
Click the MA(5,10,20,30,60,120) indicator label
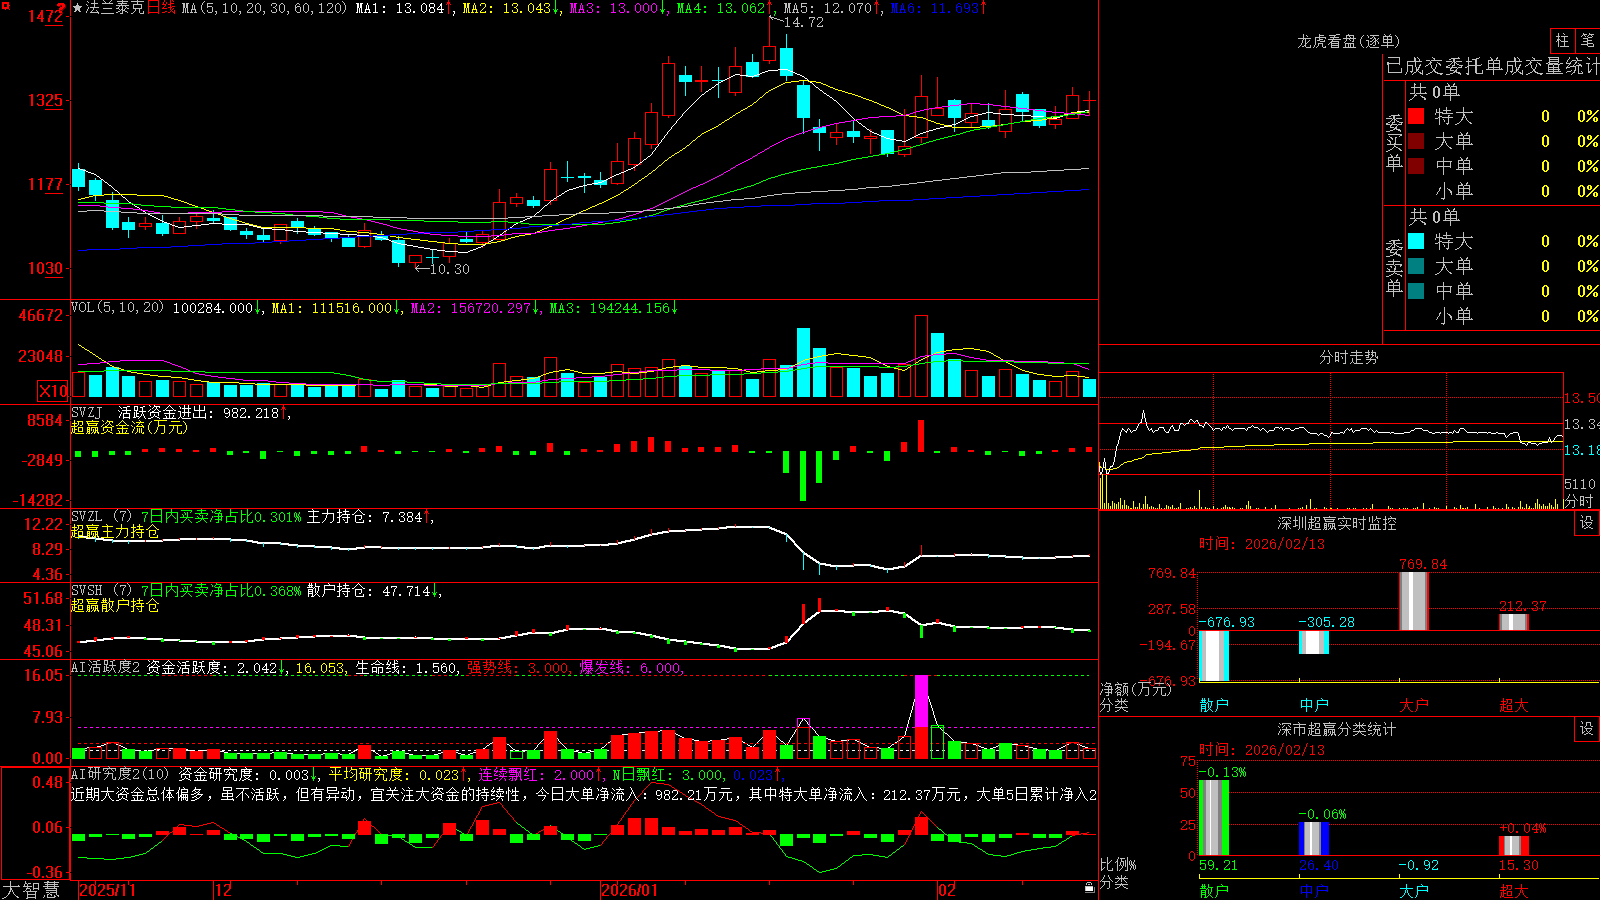[x=264, y=8]
